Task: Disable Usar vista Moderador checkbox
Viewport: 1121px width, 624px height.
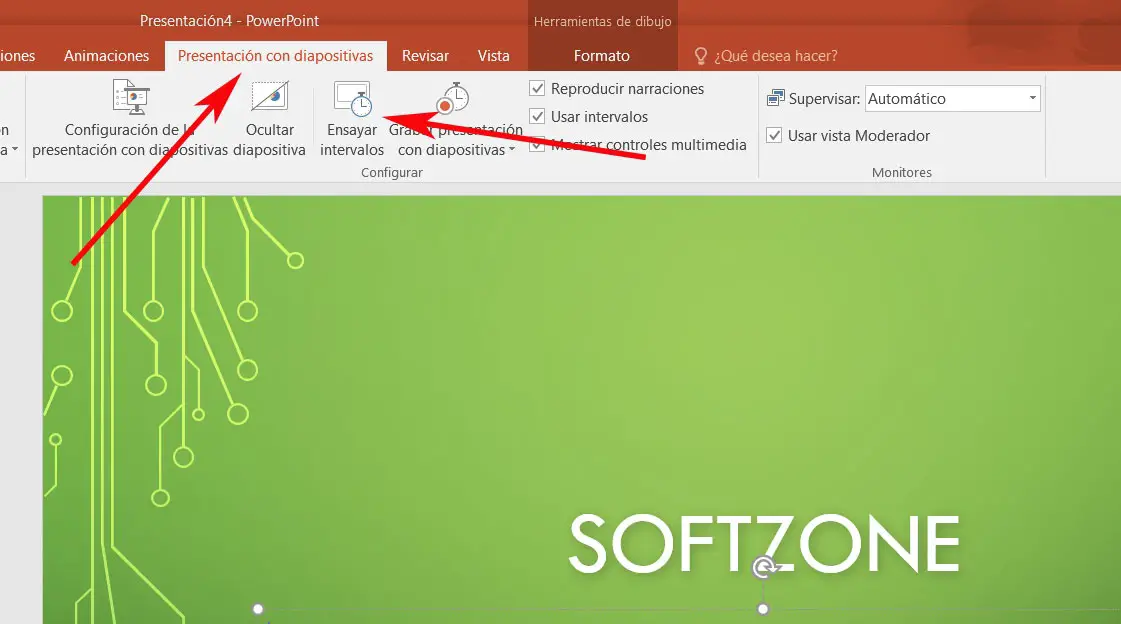Action: pyautogui.click(x=774, y=135)
